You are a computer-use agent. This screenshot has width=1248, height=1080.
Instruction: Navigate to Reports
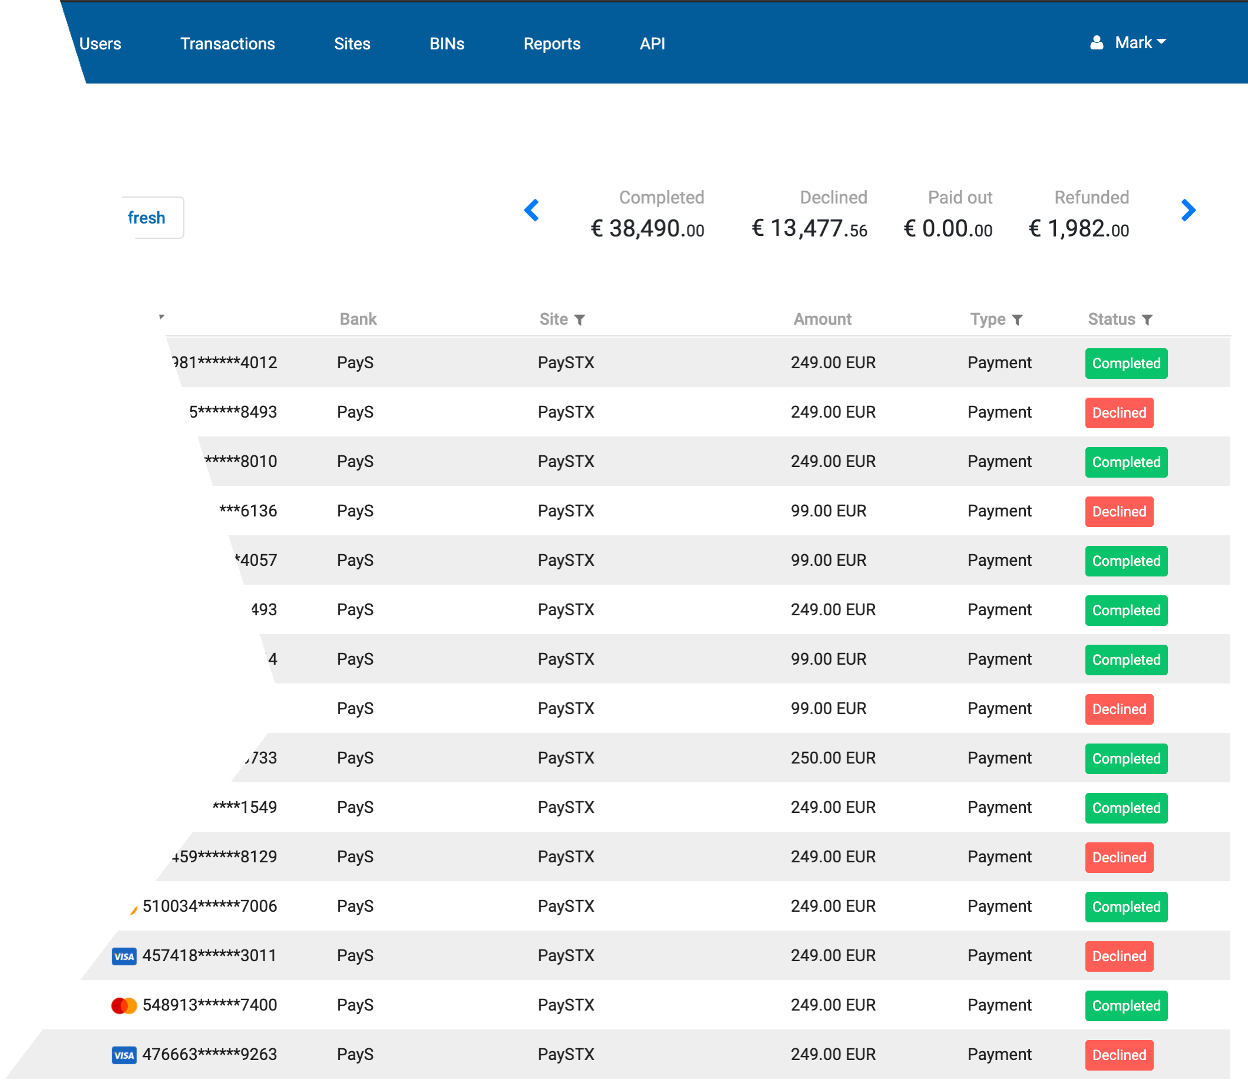coord(552,44)
